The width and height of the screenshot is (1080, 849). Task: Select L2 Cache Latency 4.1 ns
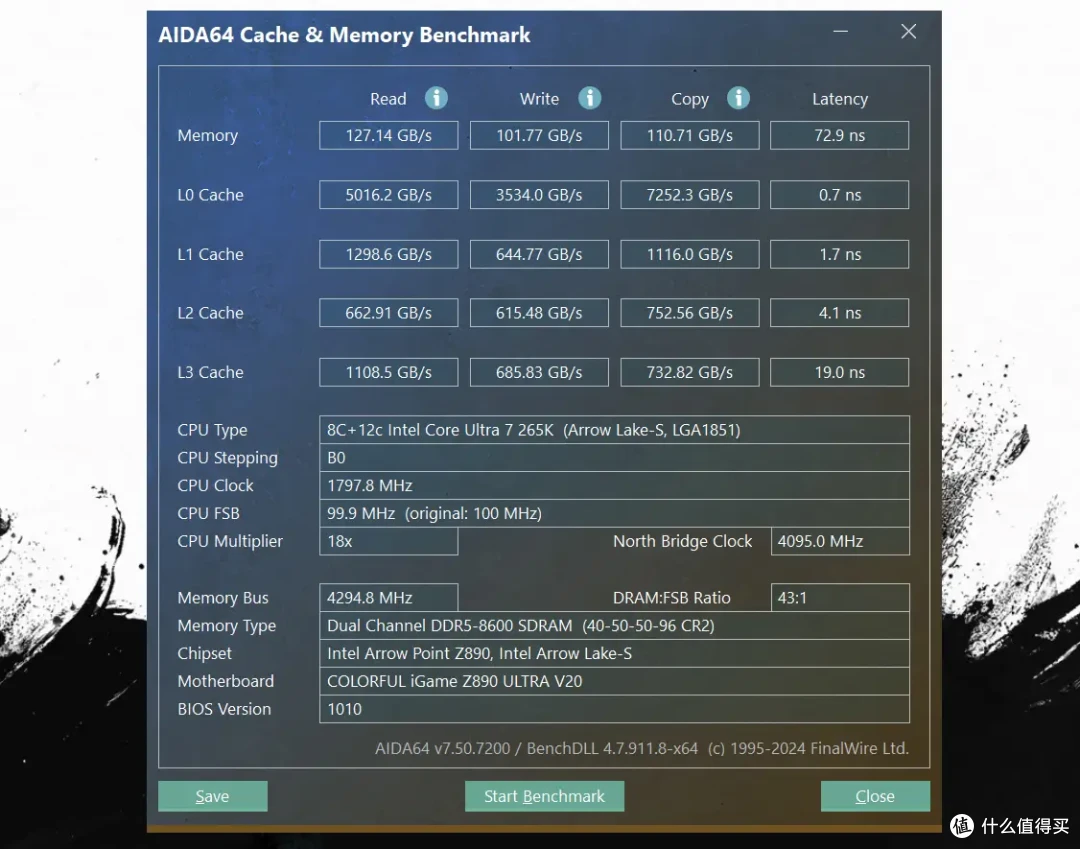click(840, 313)
